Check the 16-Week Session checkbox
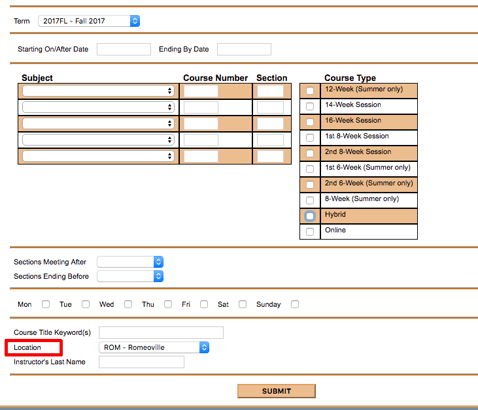This screenshot has width=478, height=410. pos(310,122)
